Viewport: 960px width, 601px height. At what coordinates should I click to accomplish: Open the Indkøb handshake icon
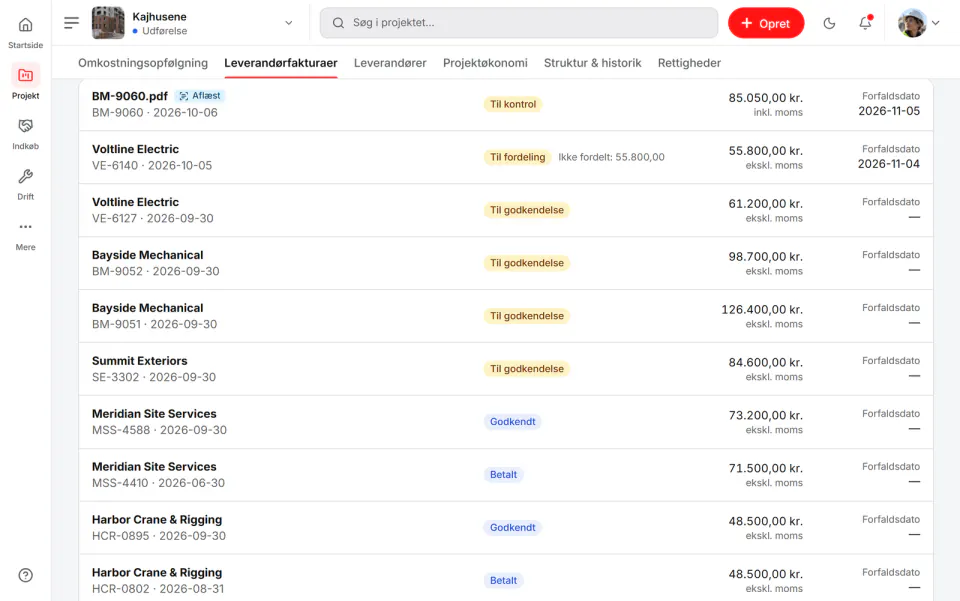point(25,126)
